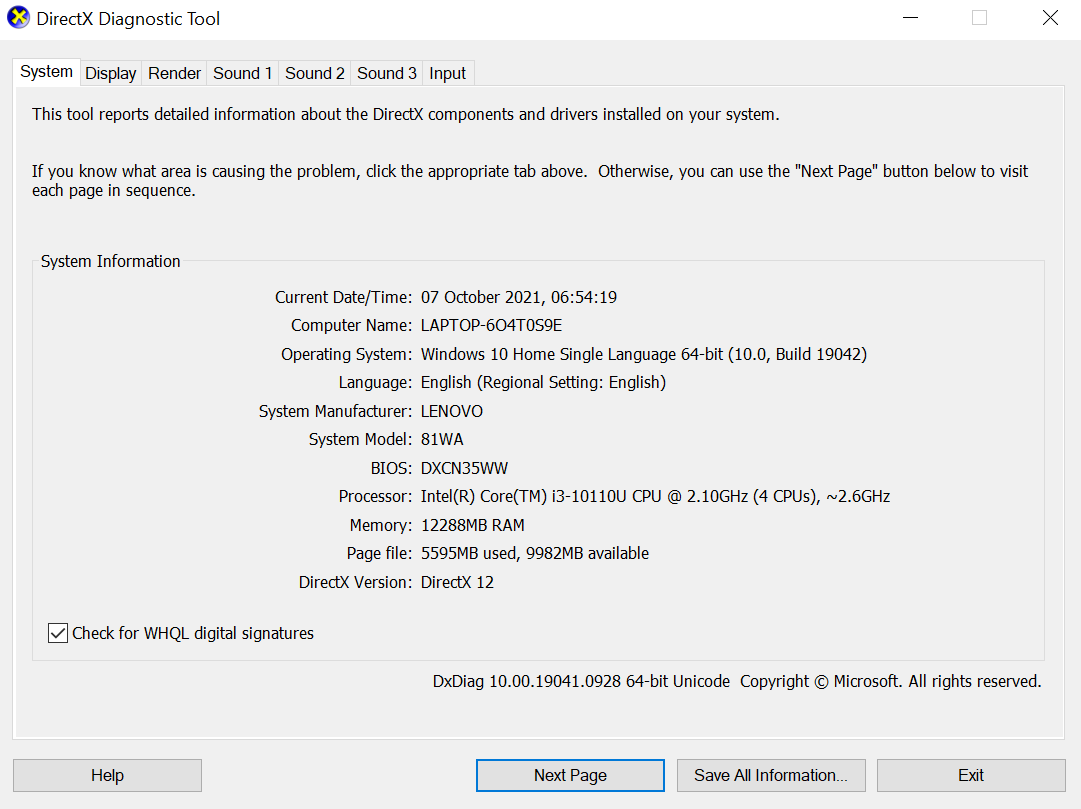This screenshot has width=1081, height=809.
Task: Switch to the Sound 2 tab
Action: point(314,73)
